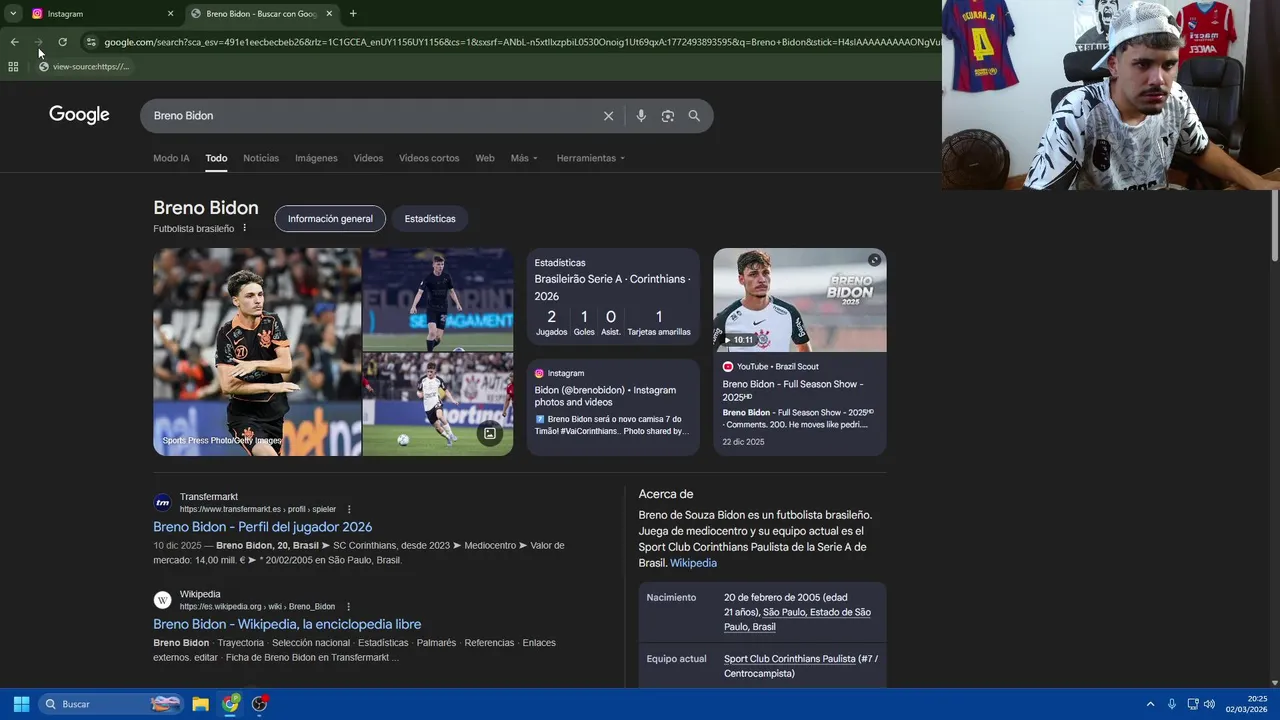This screenshot has width=1280, height=720.
Task: Open File Explorer from taskbar
Action: [200, 704]
